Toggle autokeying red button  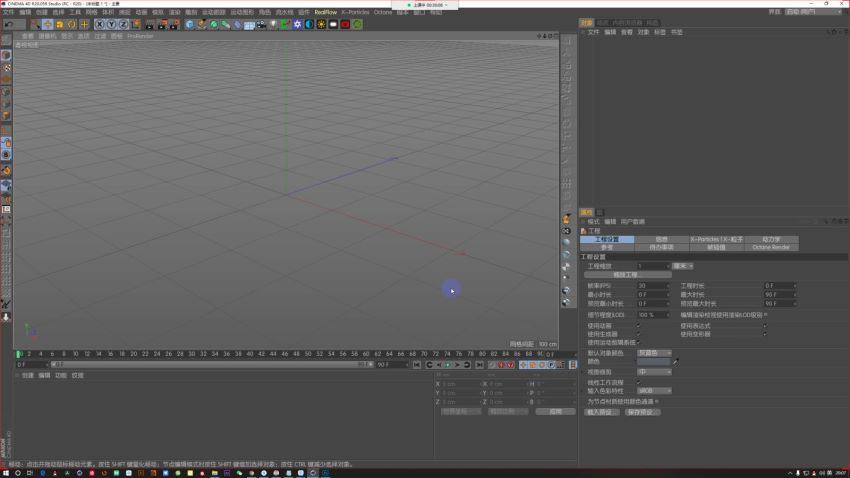tap(501, 365)
